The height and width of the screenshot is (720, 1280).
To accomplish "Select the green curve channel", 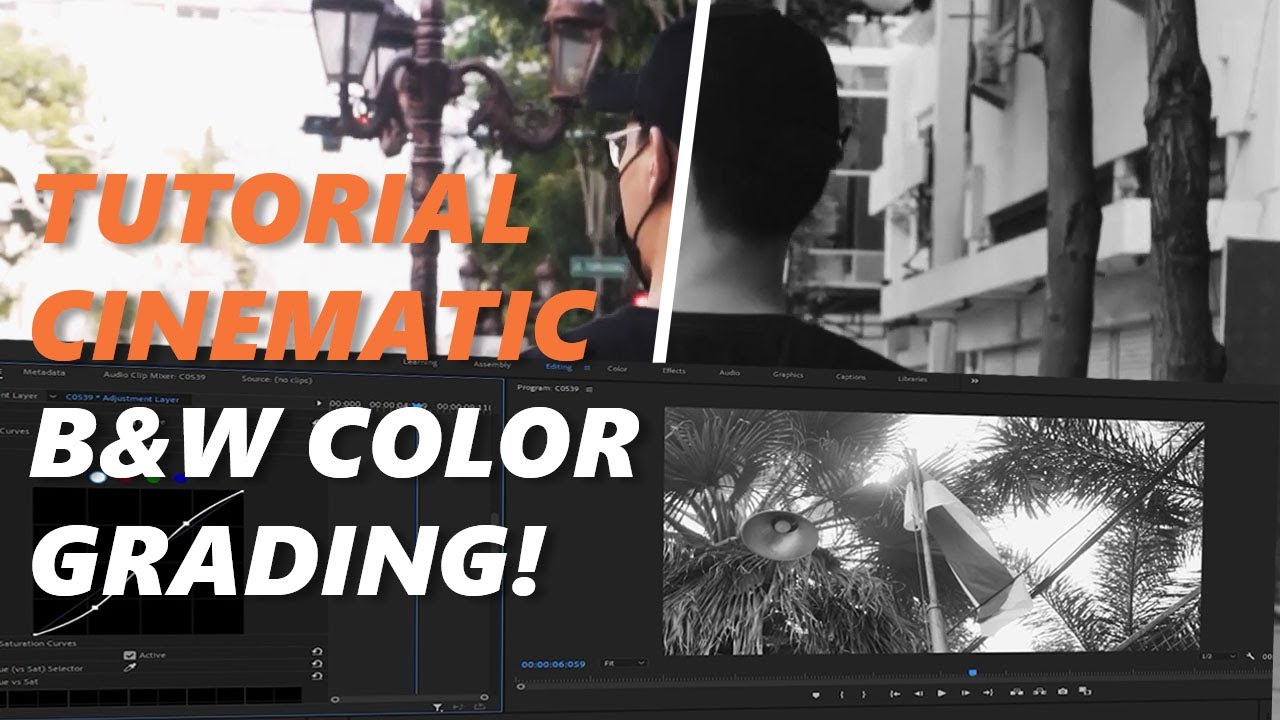I will point(153,478).
